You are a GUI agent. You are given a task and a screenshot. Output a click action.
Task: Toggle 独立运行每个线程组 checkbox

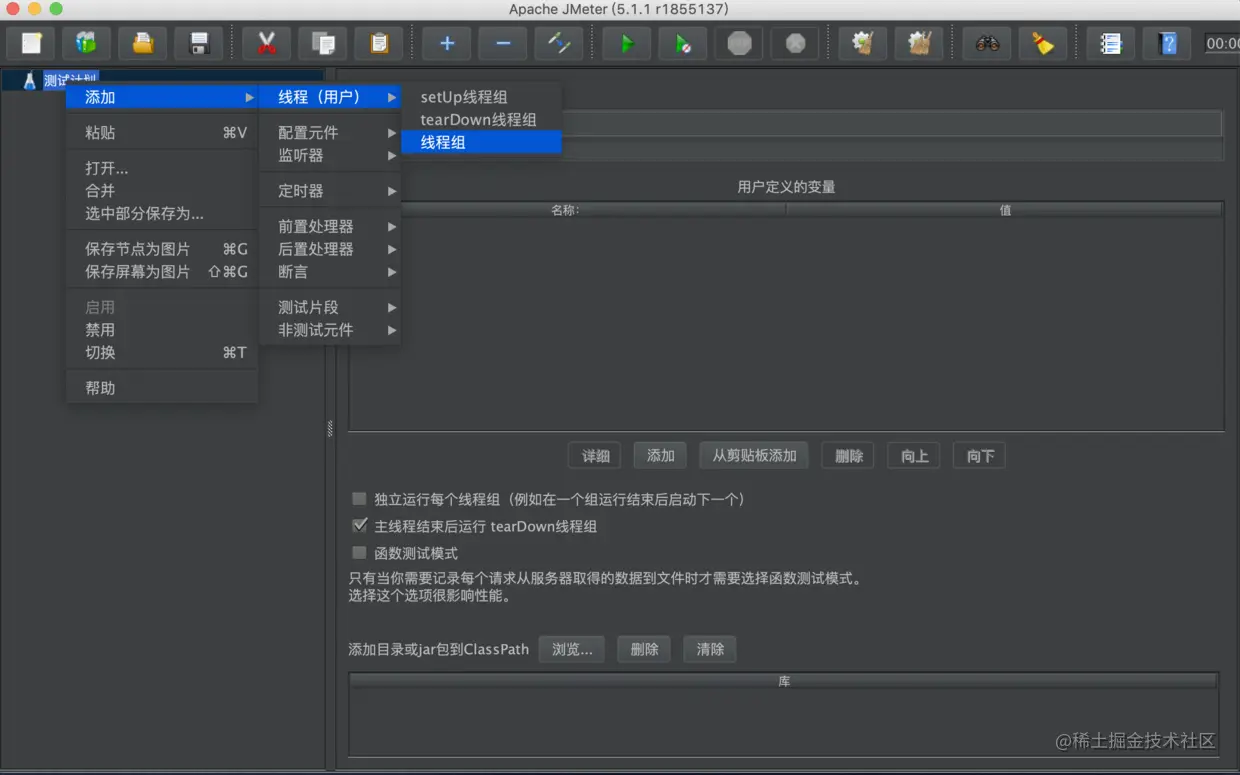359,498
